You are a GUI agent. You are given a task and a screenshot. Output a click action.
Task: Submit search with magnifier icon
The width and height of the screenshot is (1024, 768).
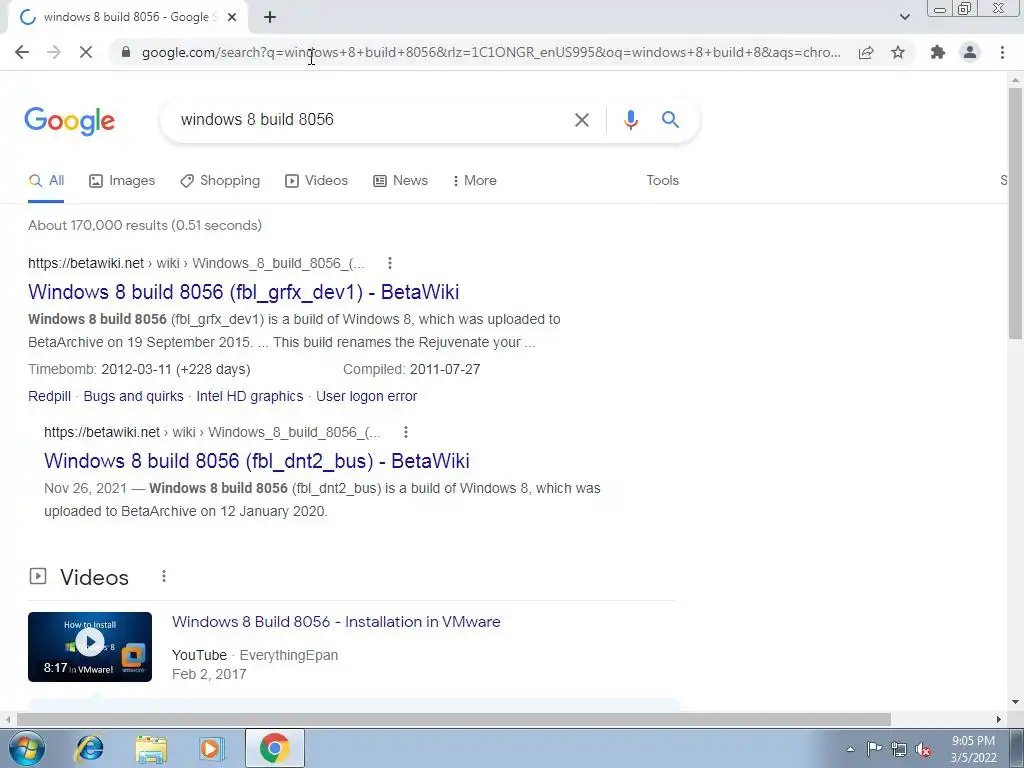point(670,120)
